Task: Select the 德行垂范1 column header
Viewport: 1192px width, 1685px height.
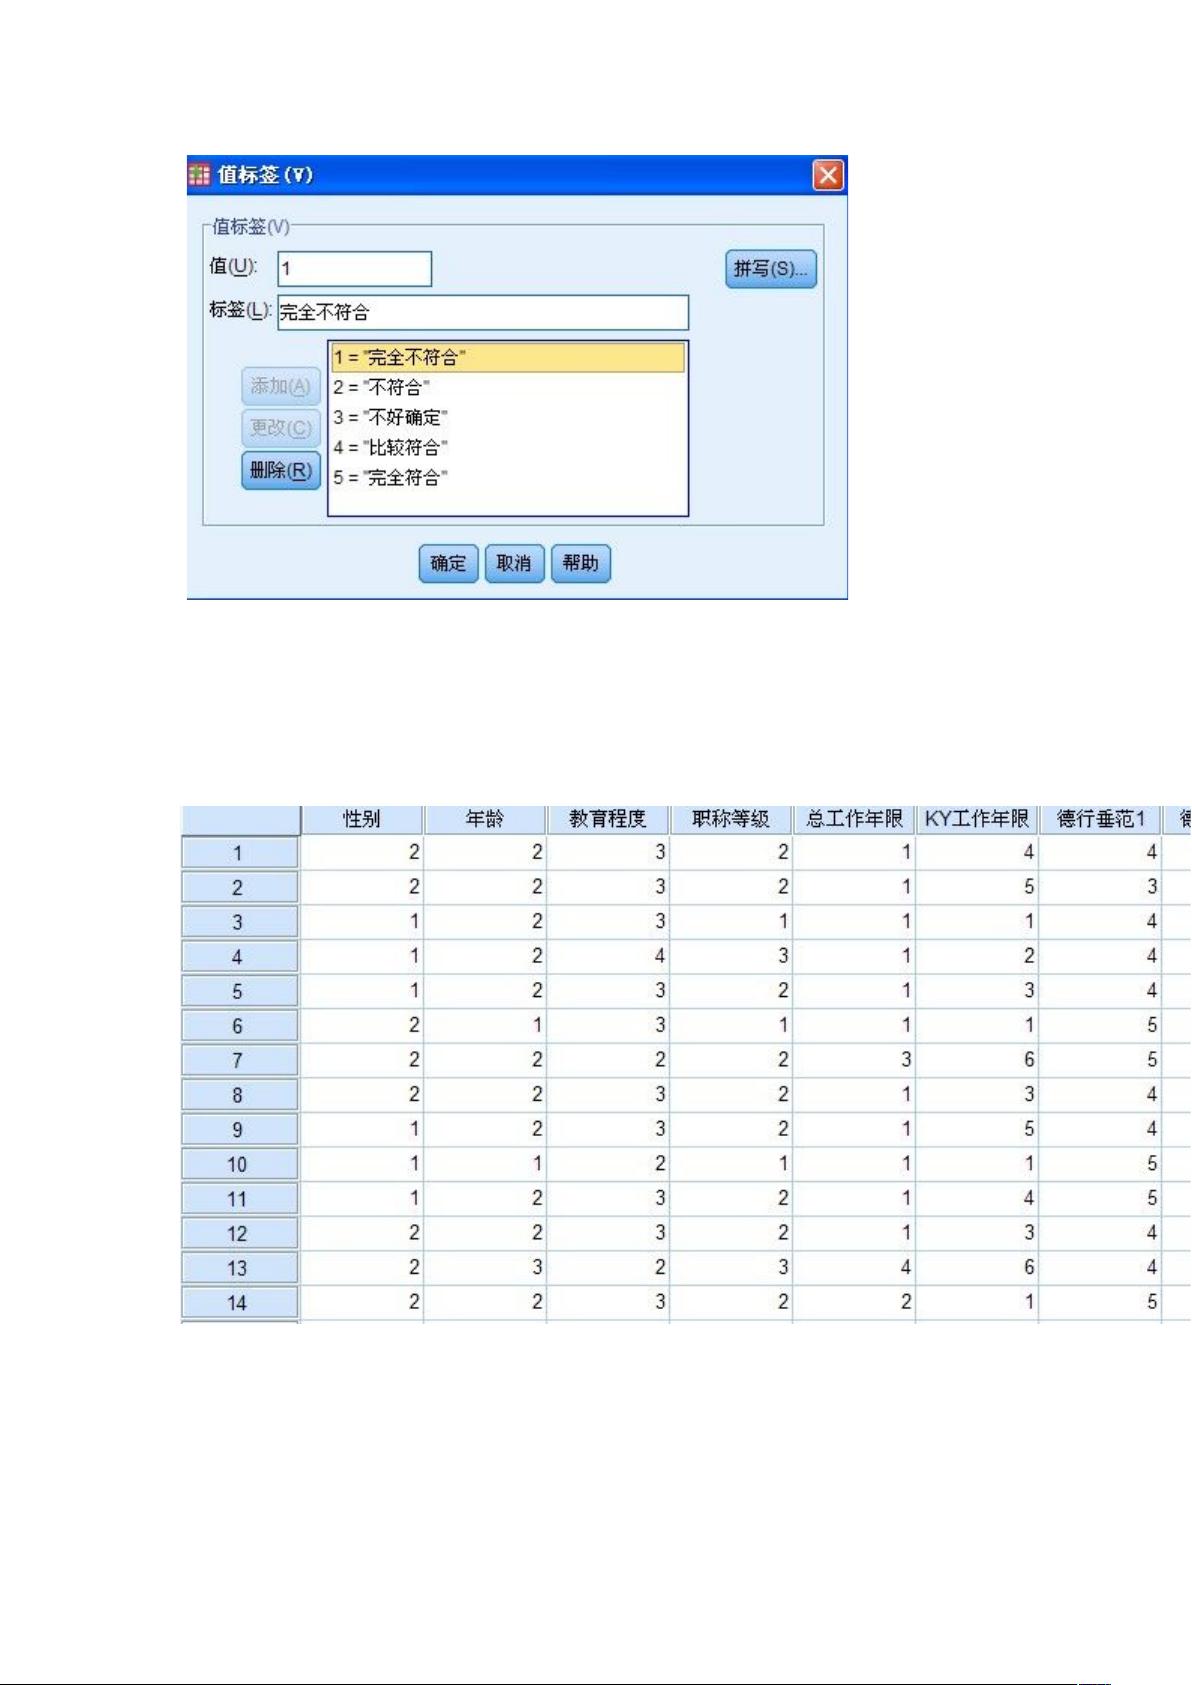Action: (x=1099, y=819)
